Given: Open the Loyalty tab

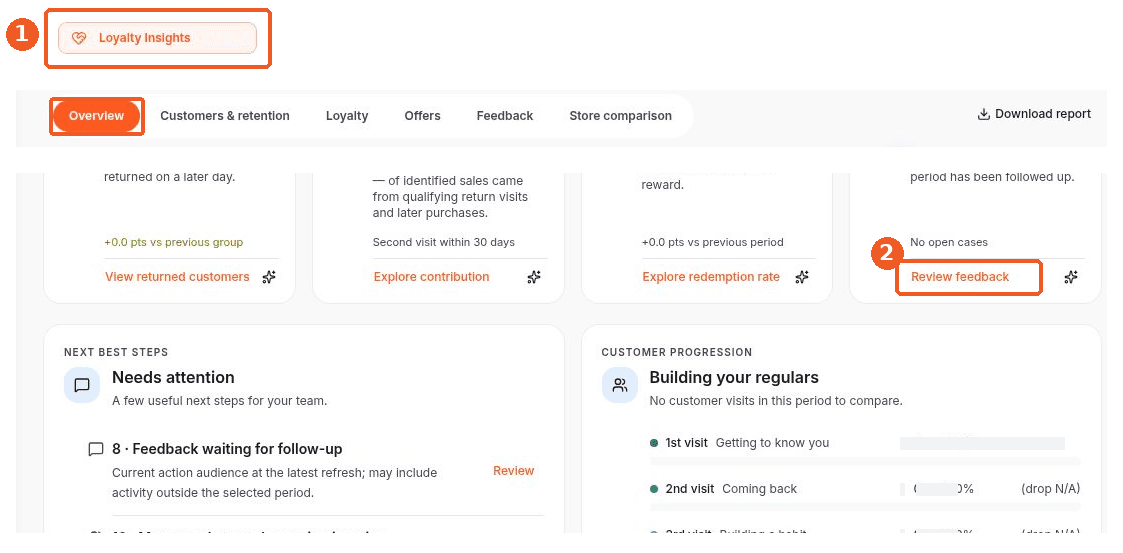Looking at the screenshot, I should (347, 116).
